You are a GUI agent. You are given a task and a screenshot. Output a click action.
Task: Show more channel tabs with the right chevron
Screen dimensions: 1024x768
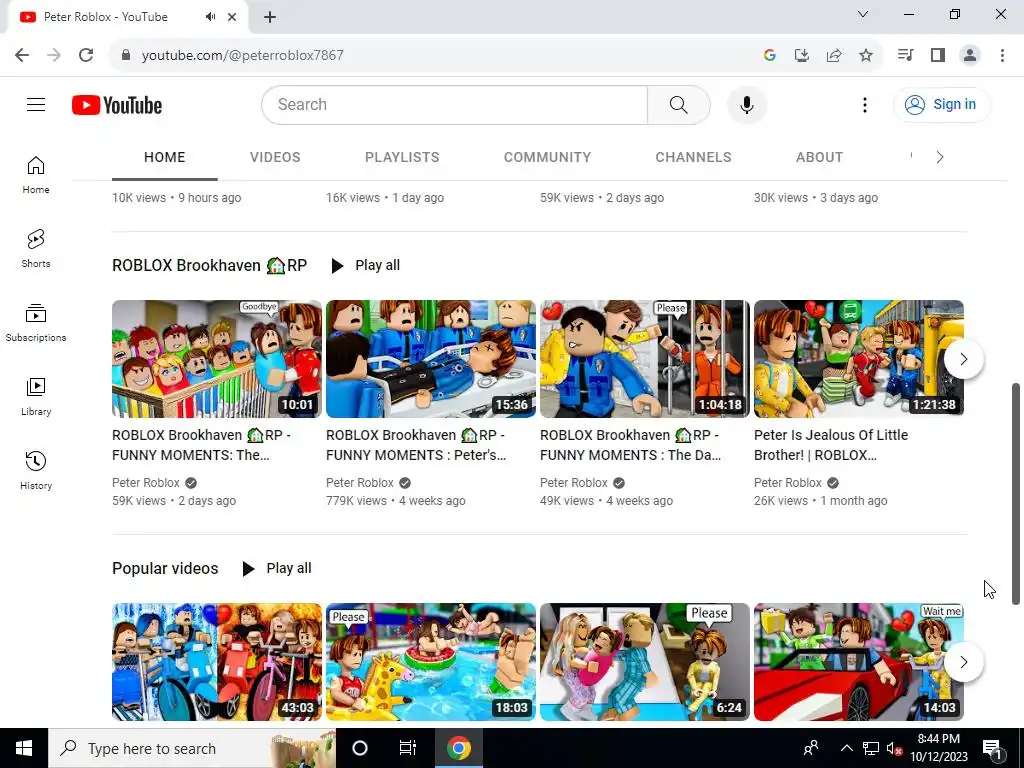coord(940,157)
